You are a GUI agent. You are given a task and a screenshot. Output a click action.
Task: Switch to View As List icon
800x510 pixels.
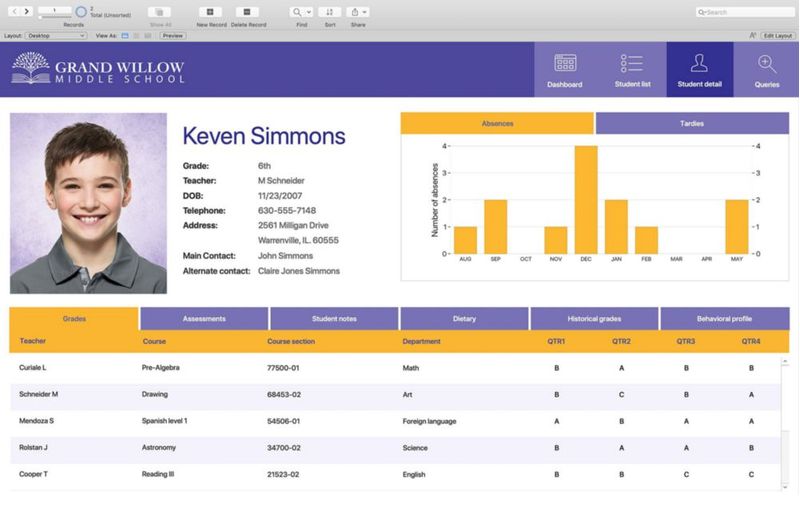136,36
